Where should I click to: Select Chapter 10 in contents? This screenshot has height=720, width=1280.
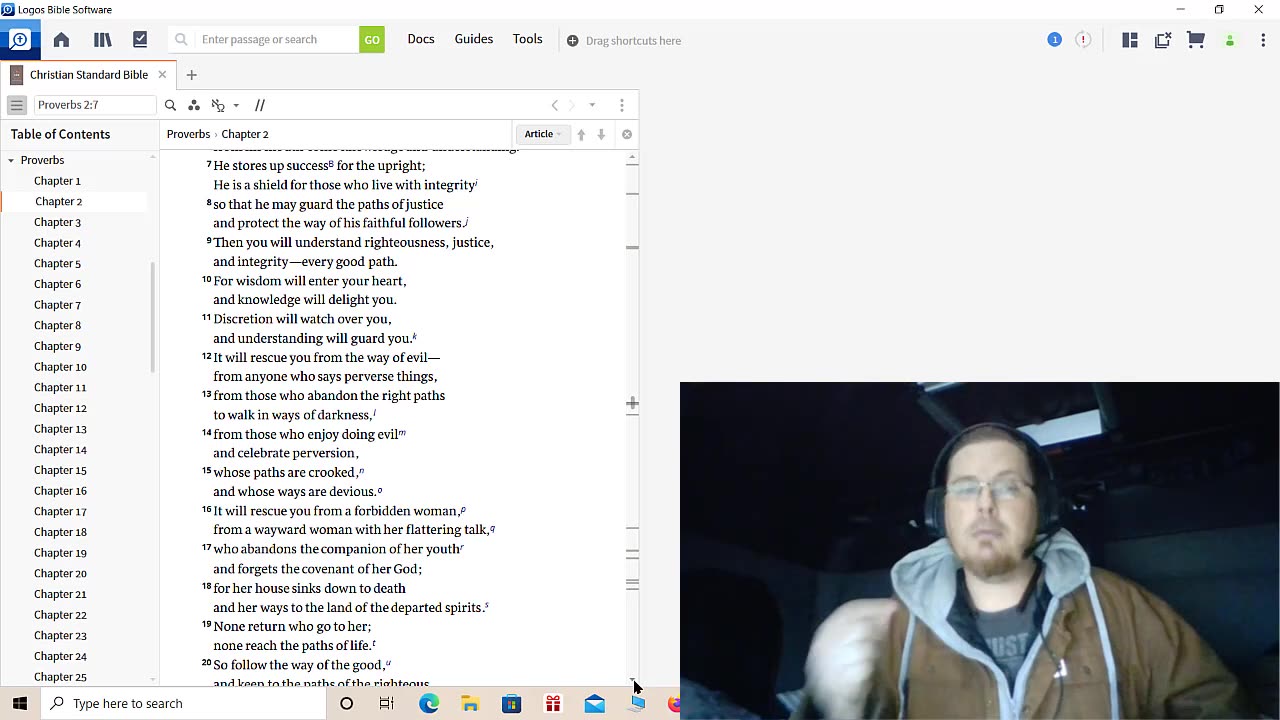[60, 367]
